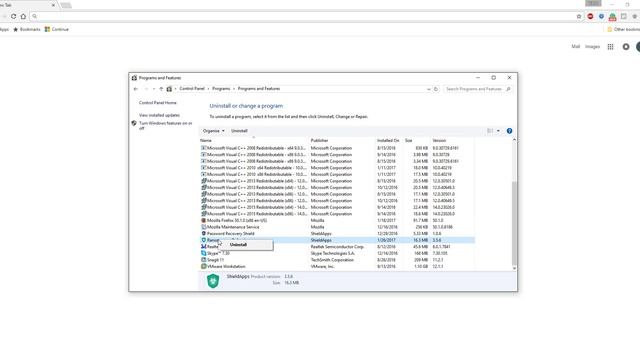This screenshot has height=360, width=640.
Task: Click the green extension icon in Chrome toolbar
Action: 613,17
